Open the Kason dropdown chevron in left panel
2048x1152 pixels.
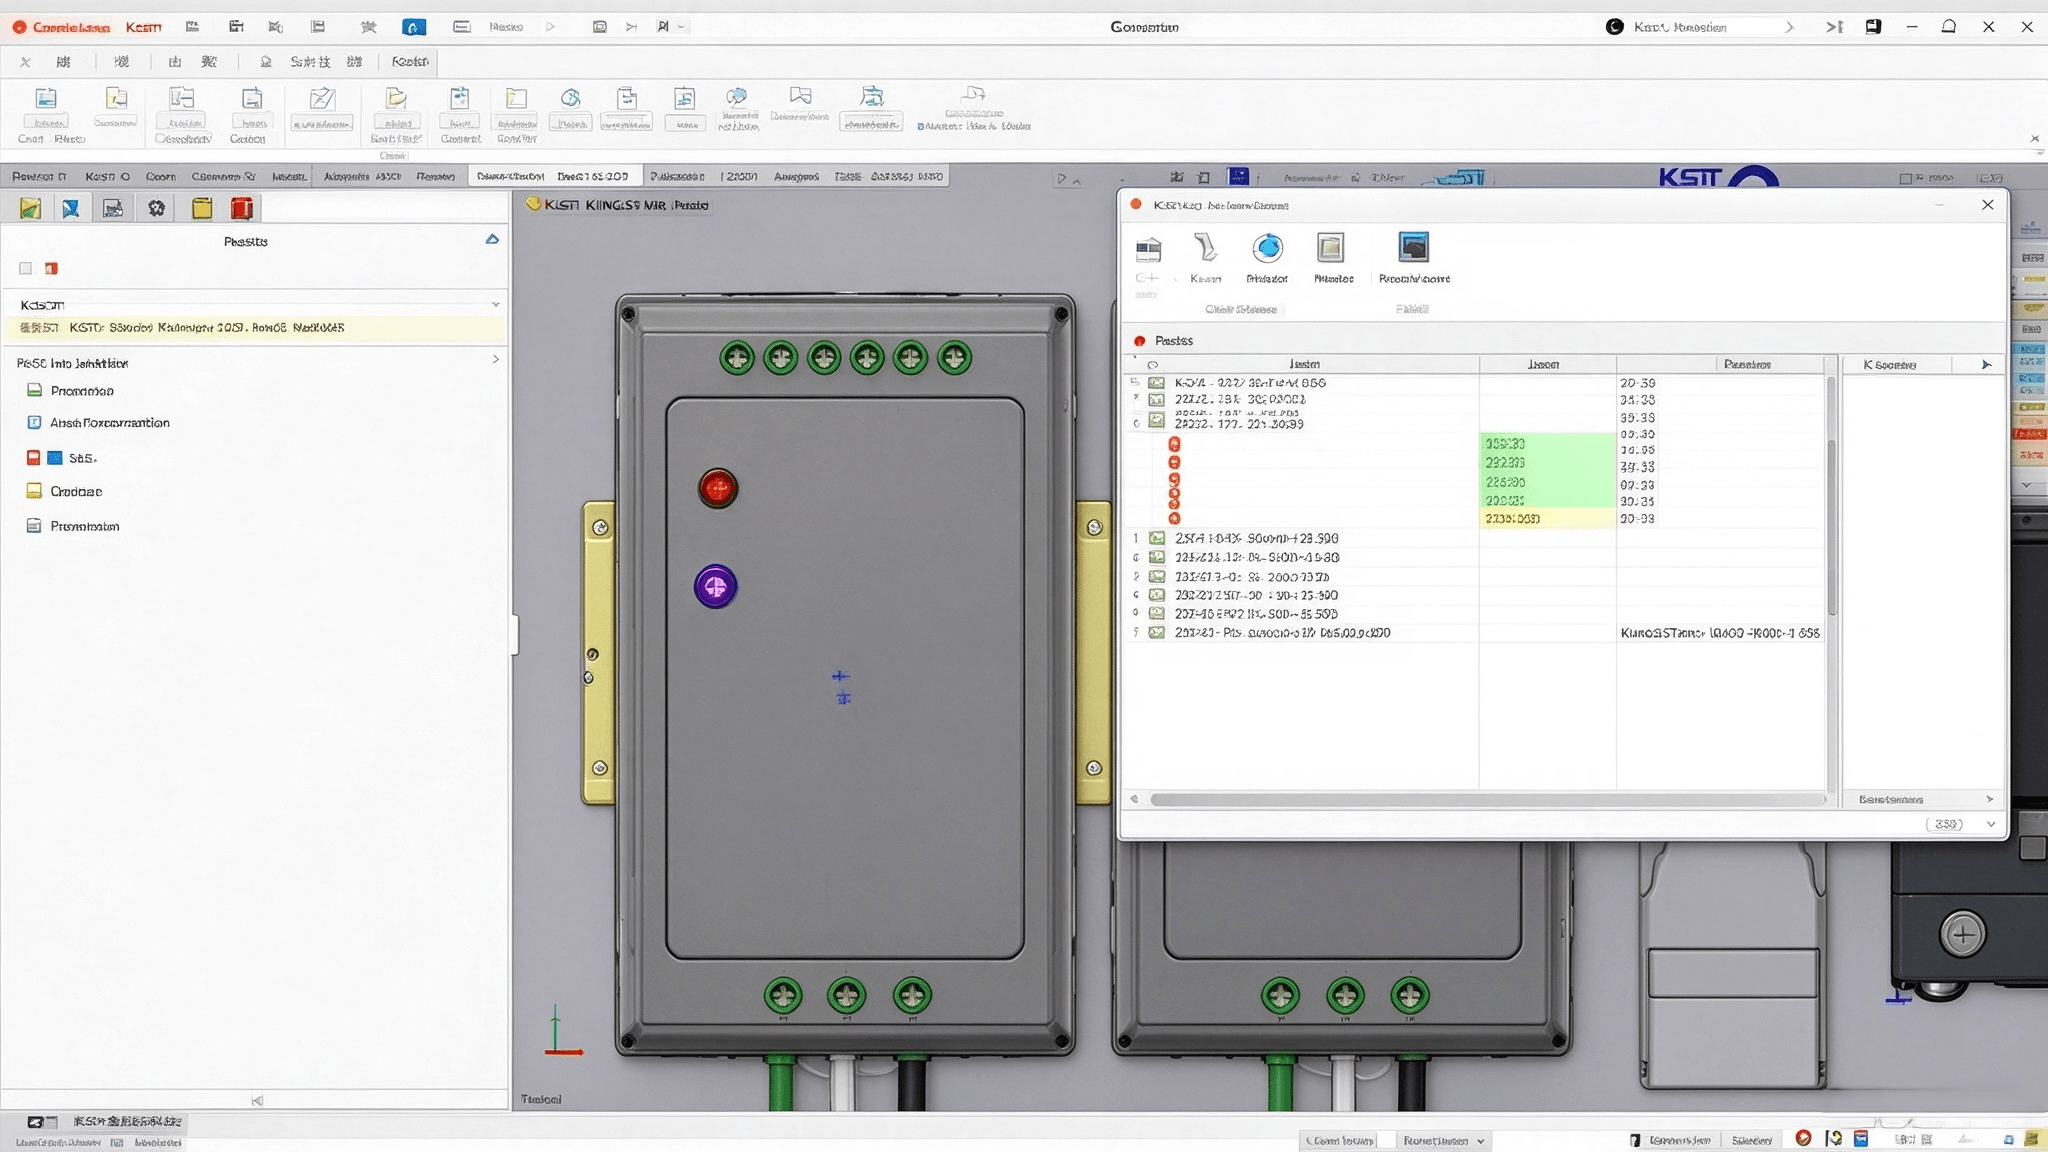pos(495,304)
